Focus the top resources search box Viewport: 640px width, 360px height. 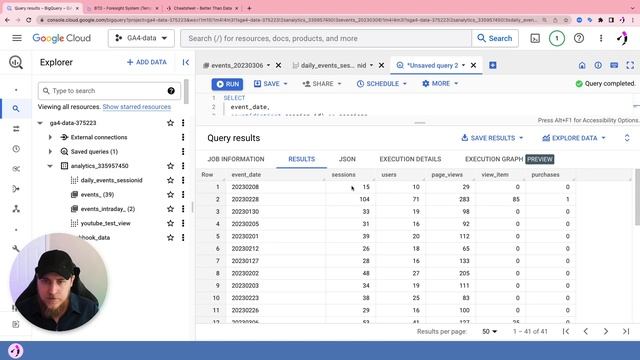point(326,38)
